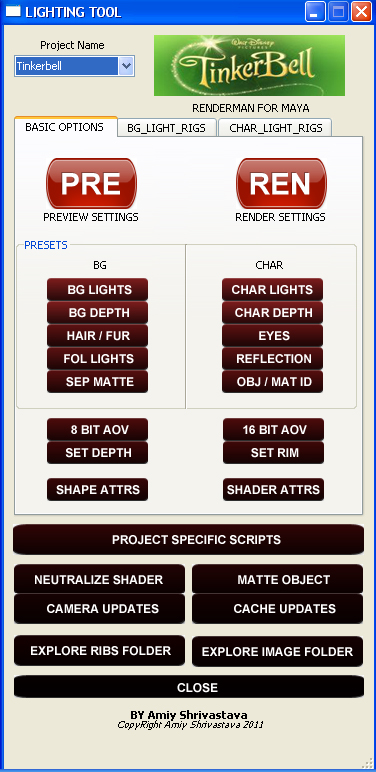This screenshot has width=376, height=772.
Task: Apply the CHAR DEPTH preset
Action: coord(273,313)
